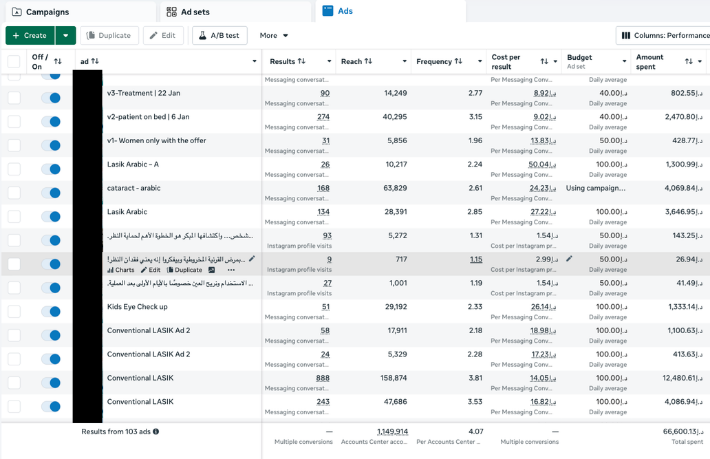This screenshot has width=710, height=459.
Task: Click the 1,149,914 total reach link
Action: click(392, 432)
